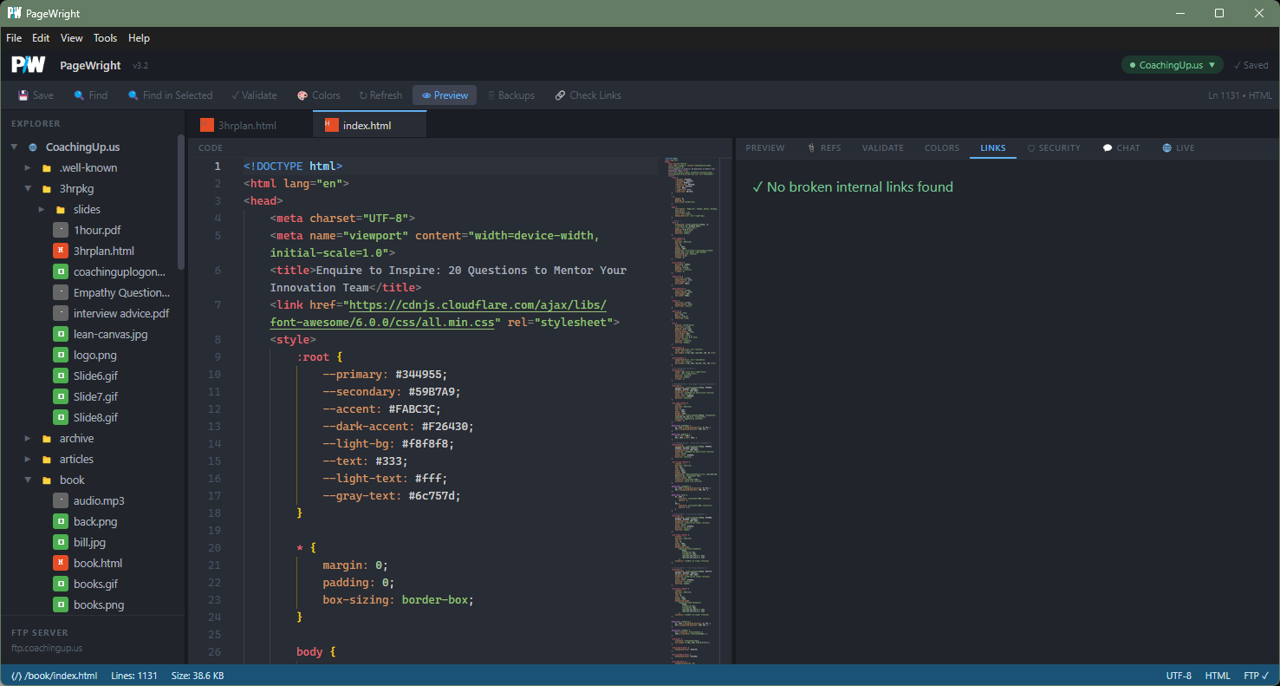This screenshot has height=686, width=1280.
Task: Open Slide6.gif in the explorer
Action: tap(94, 375)
